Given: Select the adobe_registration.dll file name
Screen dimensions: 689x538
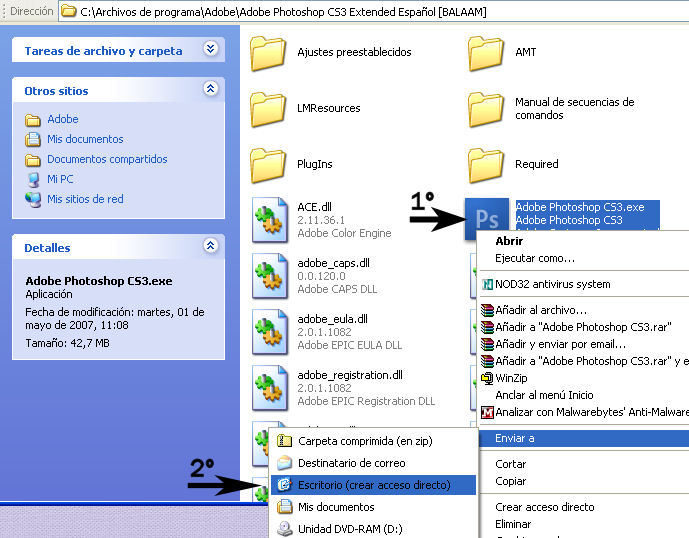Looking at the screenshot, I should pyautogui.click(x=350, y=375).
